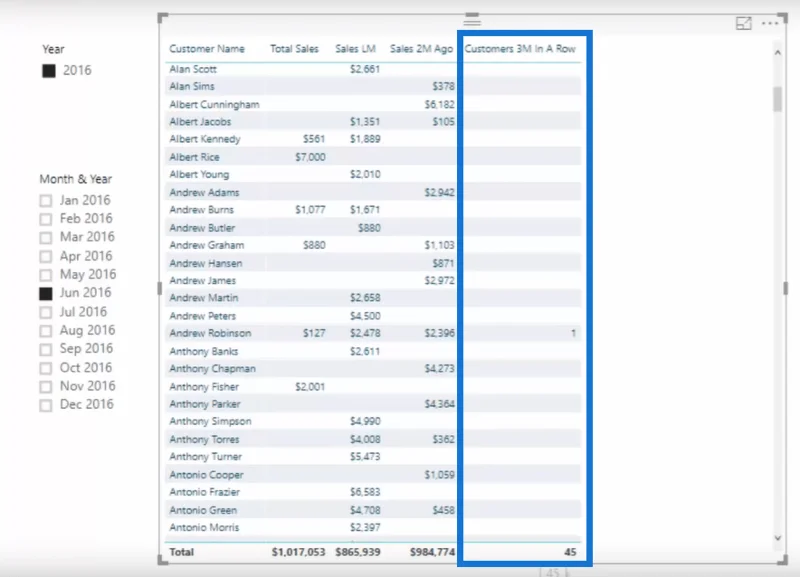This screenshot has width=800, height=577.
Task: Sort by Total Sales column header
Action: [x=294, y=49]
